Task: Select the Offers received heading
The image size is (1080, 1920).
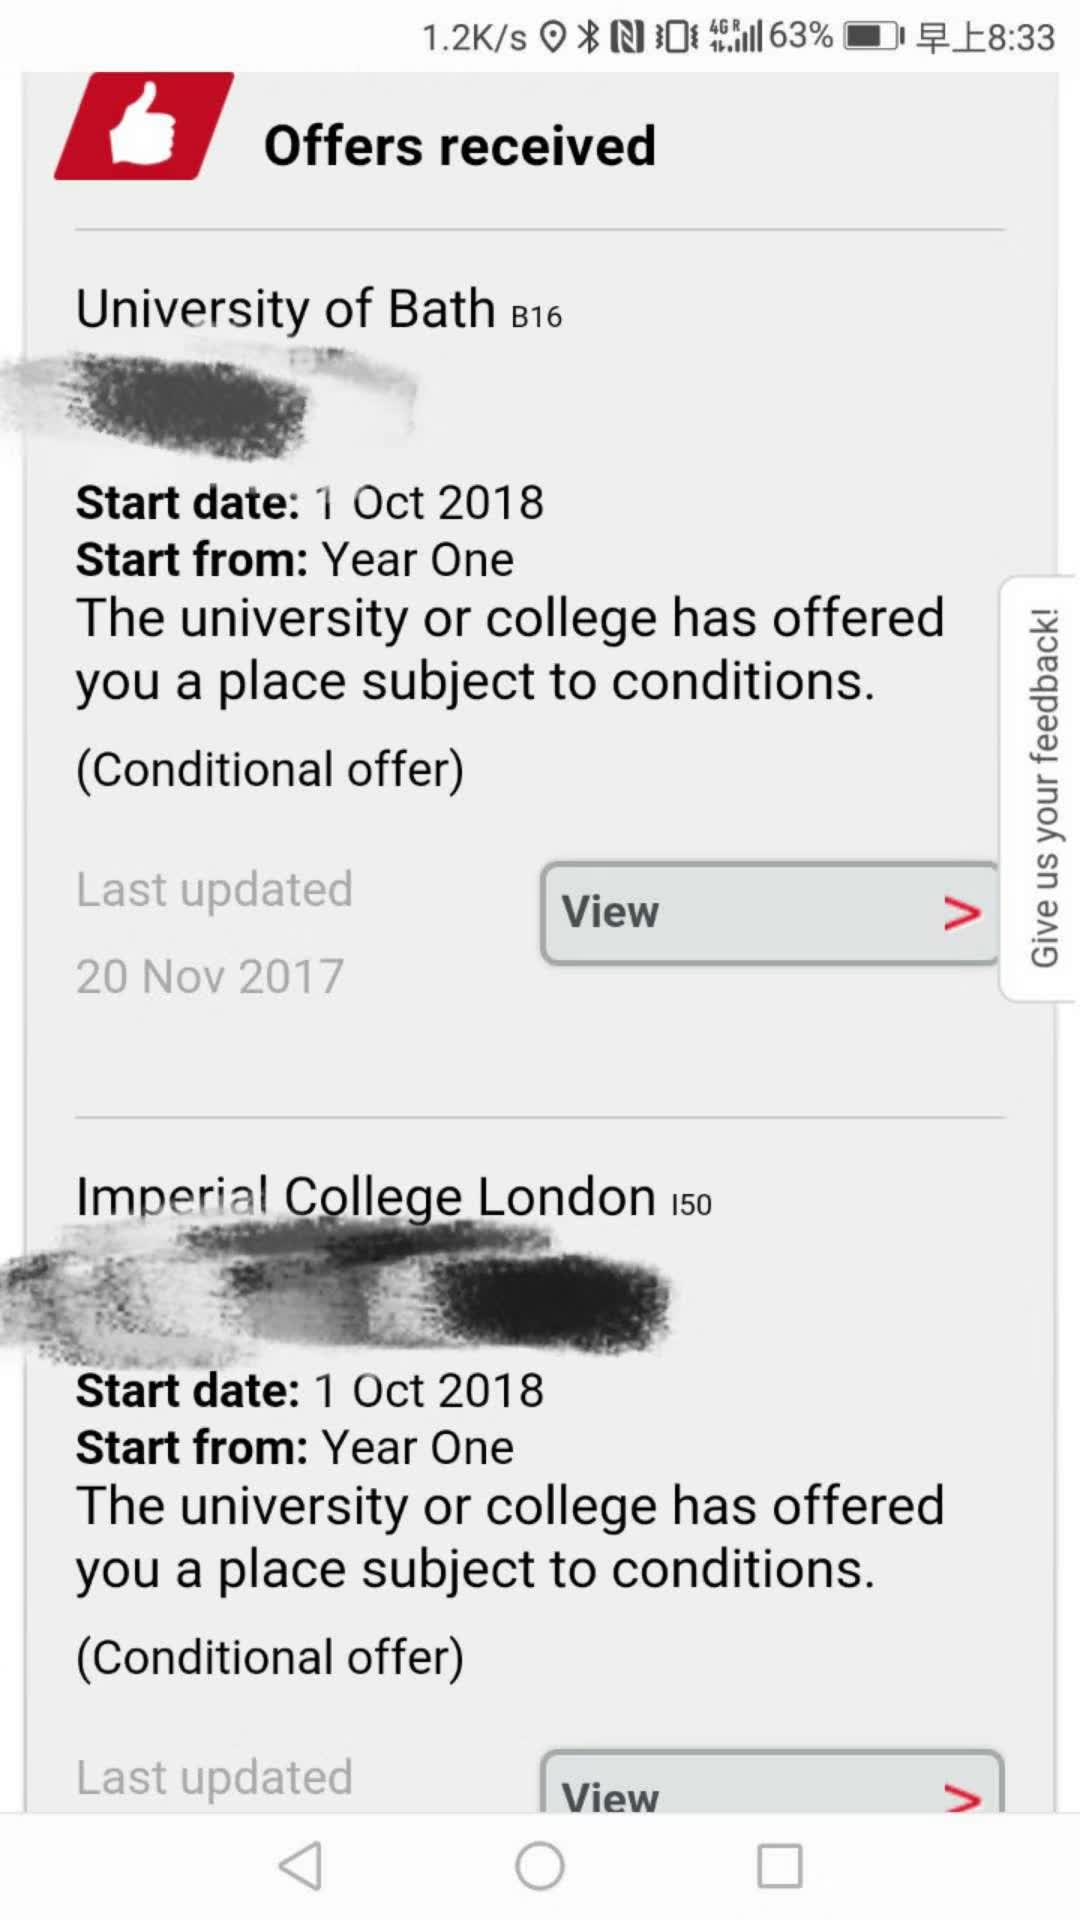Action: click(x=459, y=146)
